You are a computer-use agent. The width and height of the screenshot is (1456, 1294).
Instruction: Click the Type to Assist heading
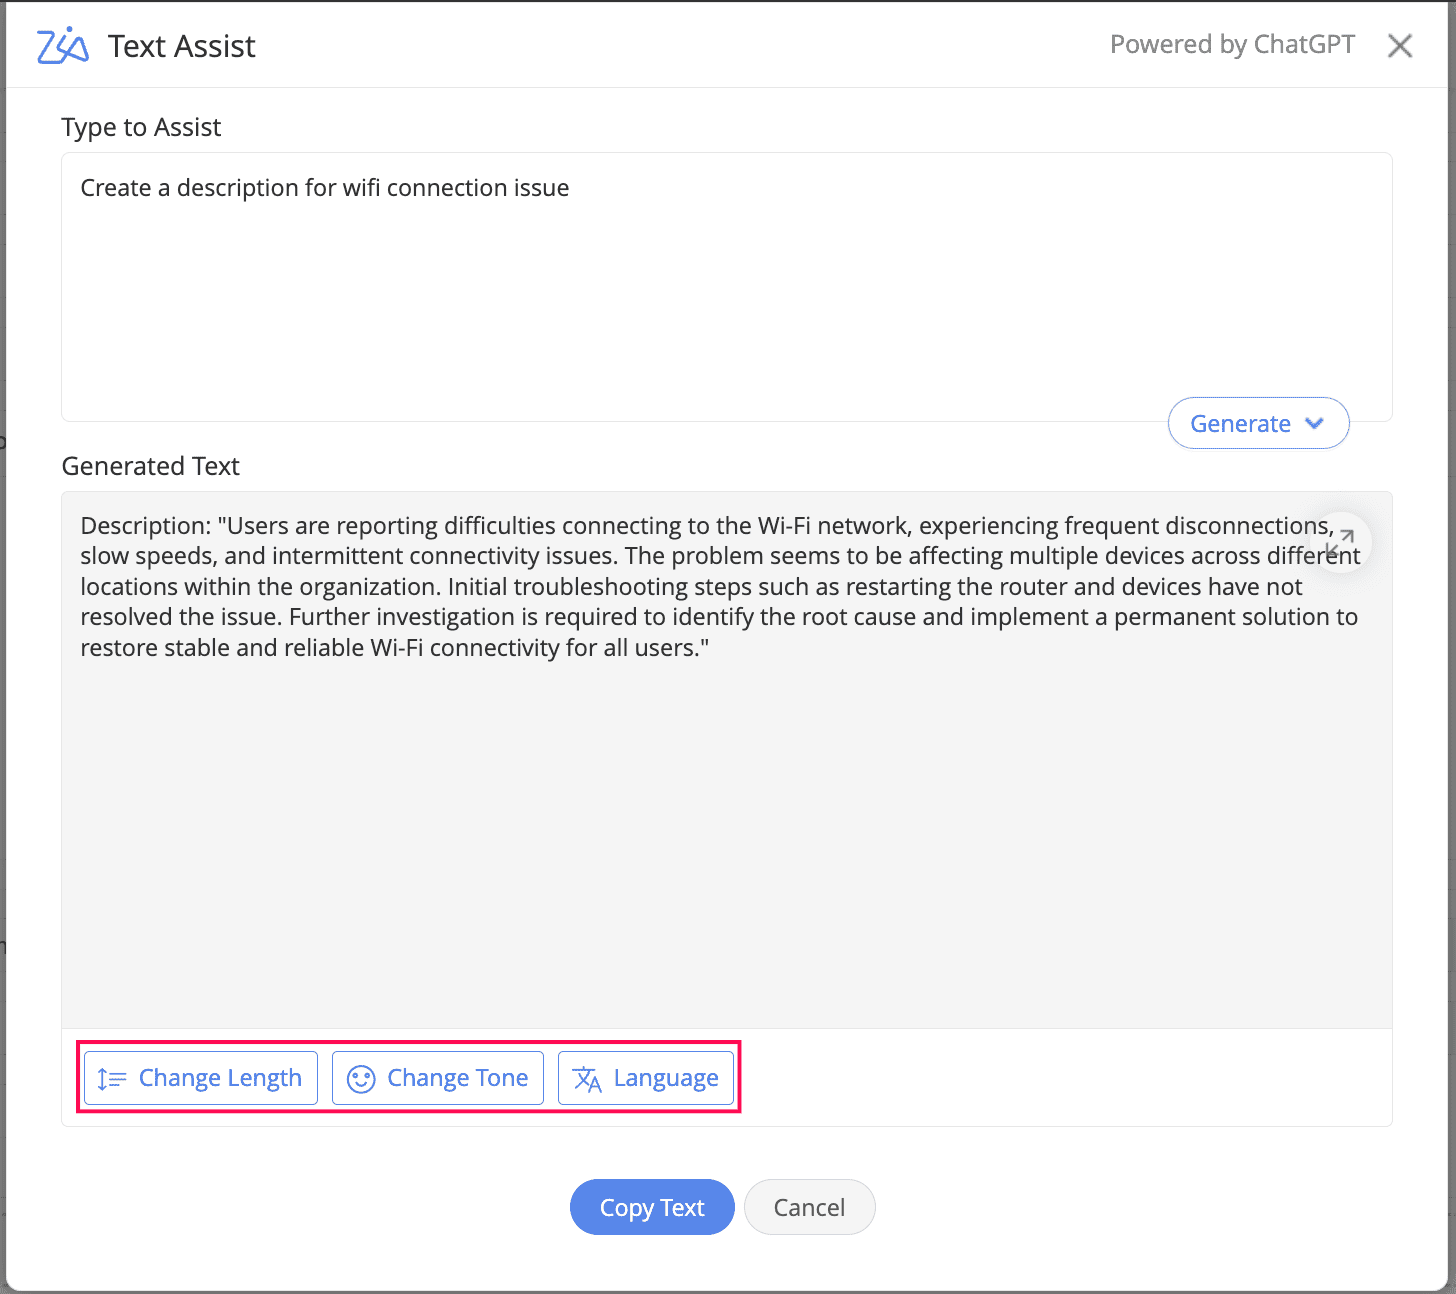141,127
